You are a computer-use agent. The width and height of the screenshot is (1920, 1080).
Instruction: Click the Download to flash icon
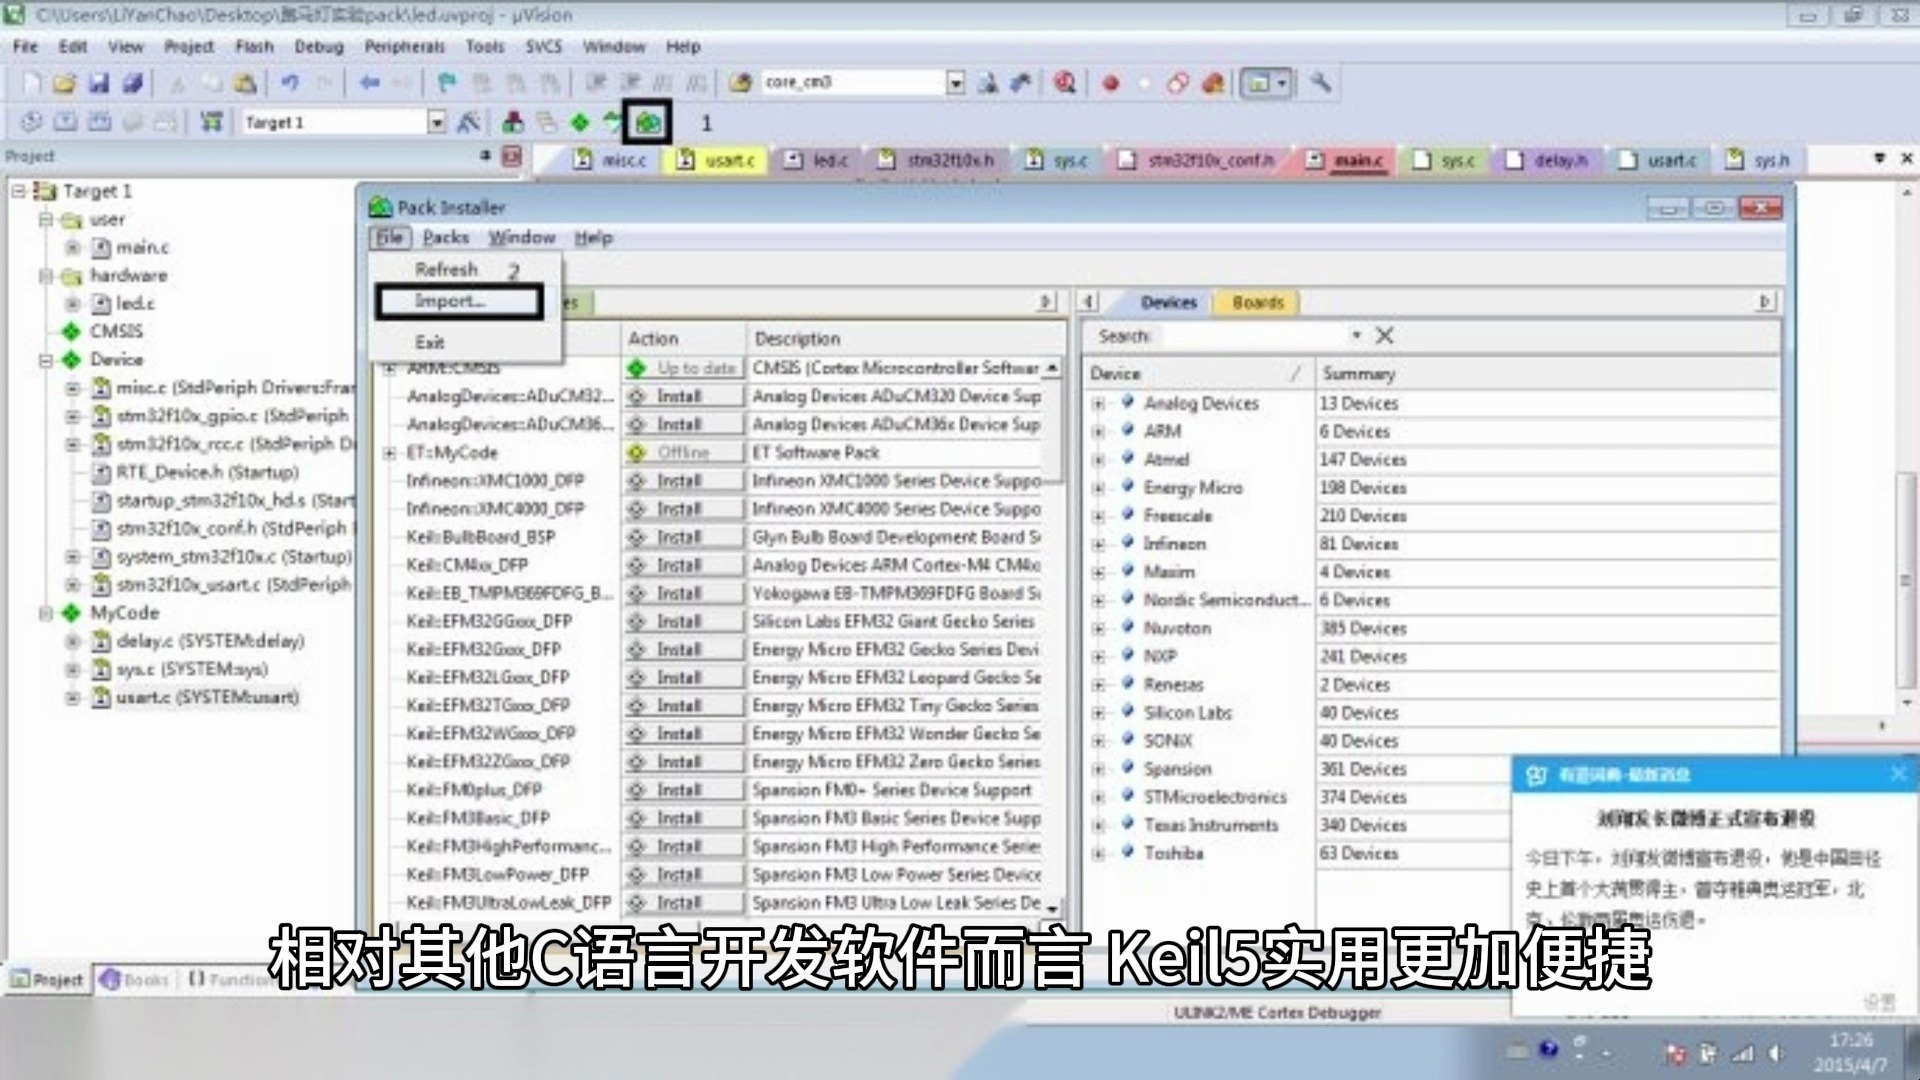click(x=211, y=122)
